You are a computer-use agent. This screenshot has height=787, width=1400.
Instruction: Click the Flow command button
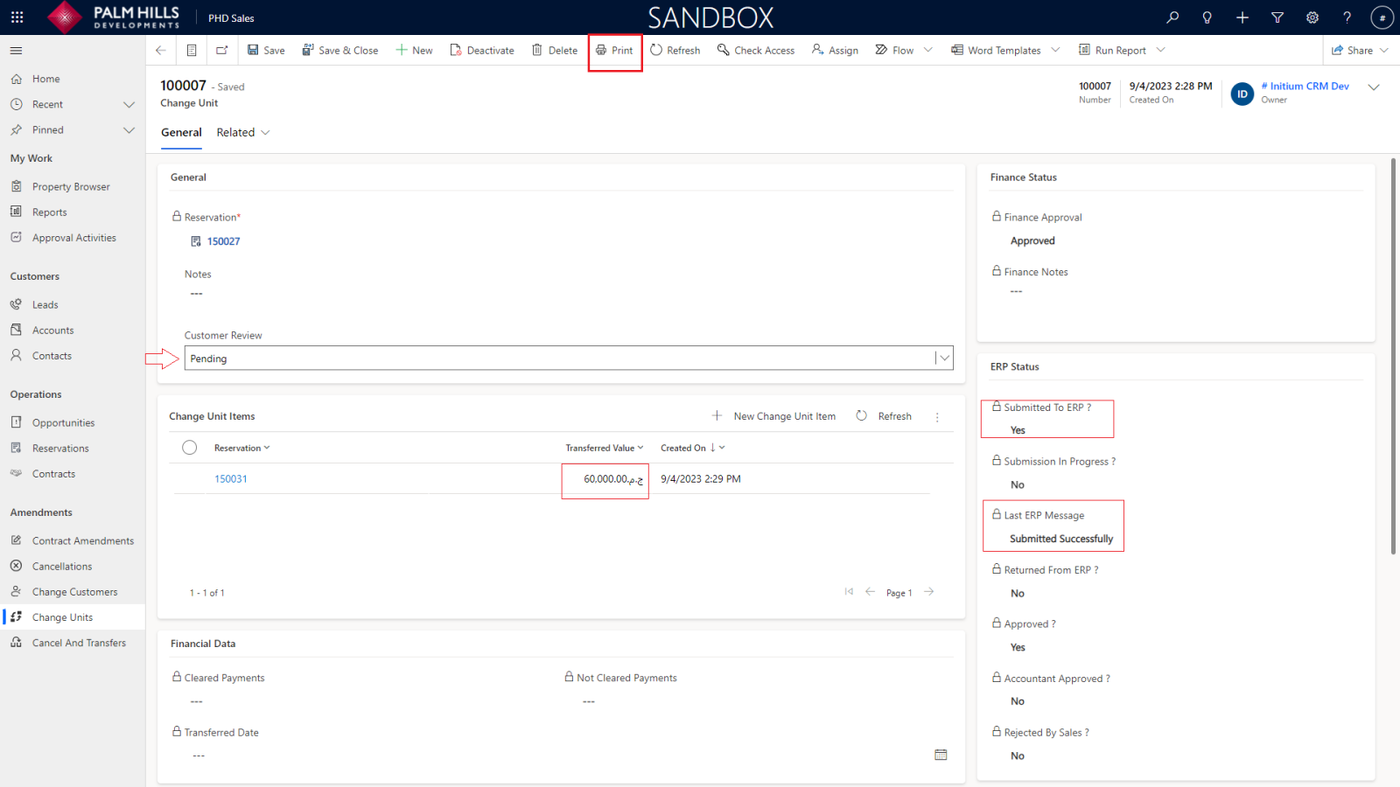click(x=894, y=50)
